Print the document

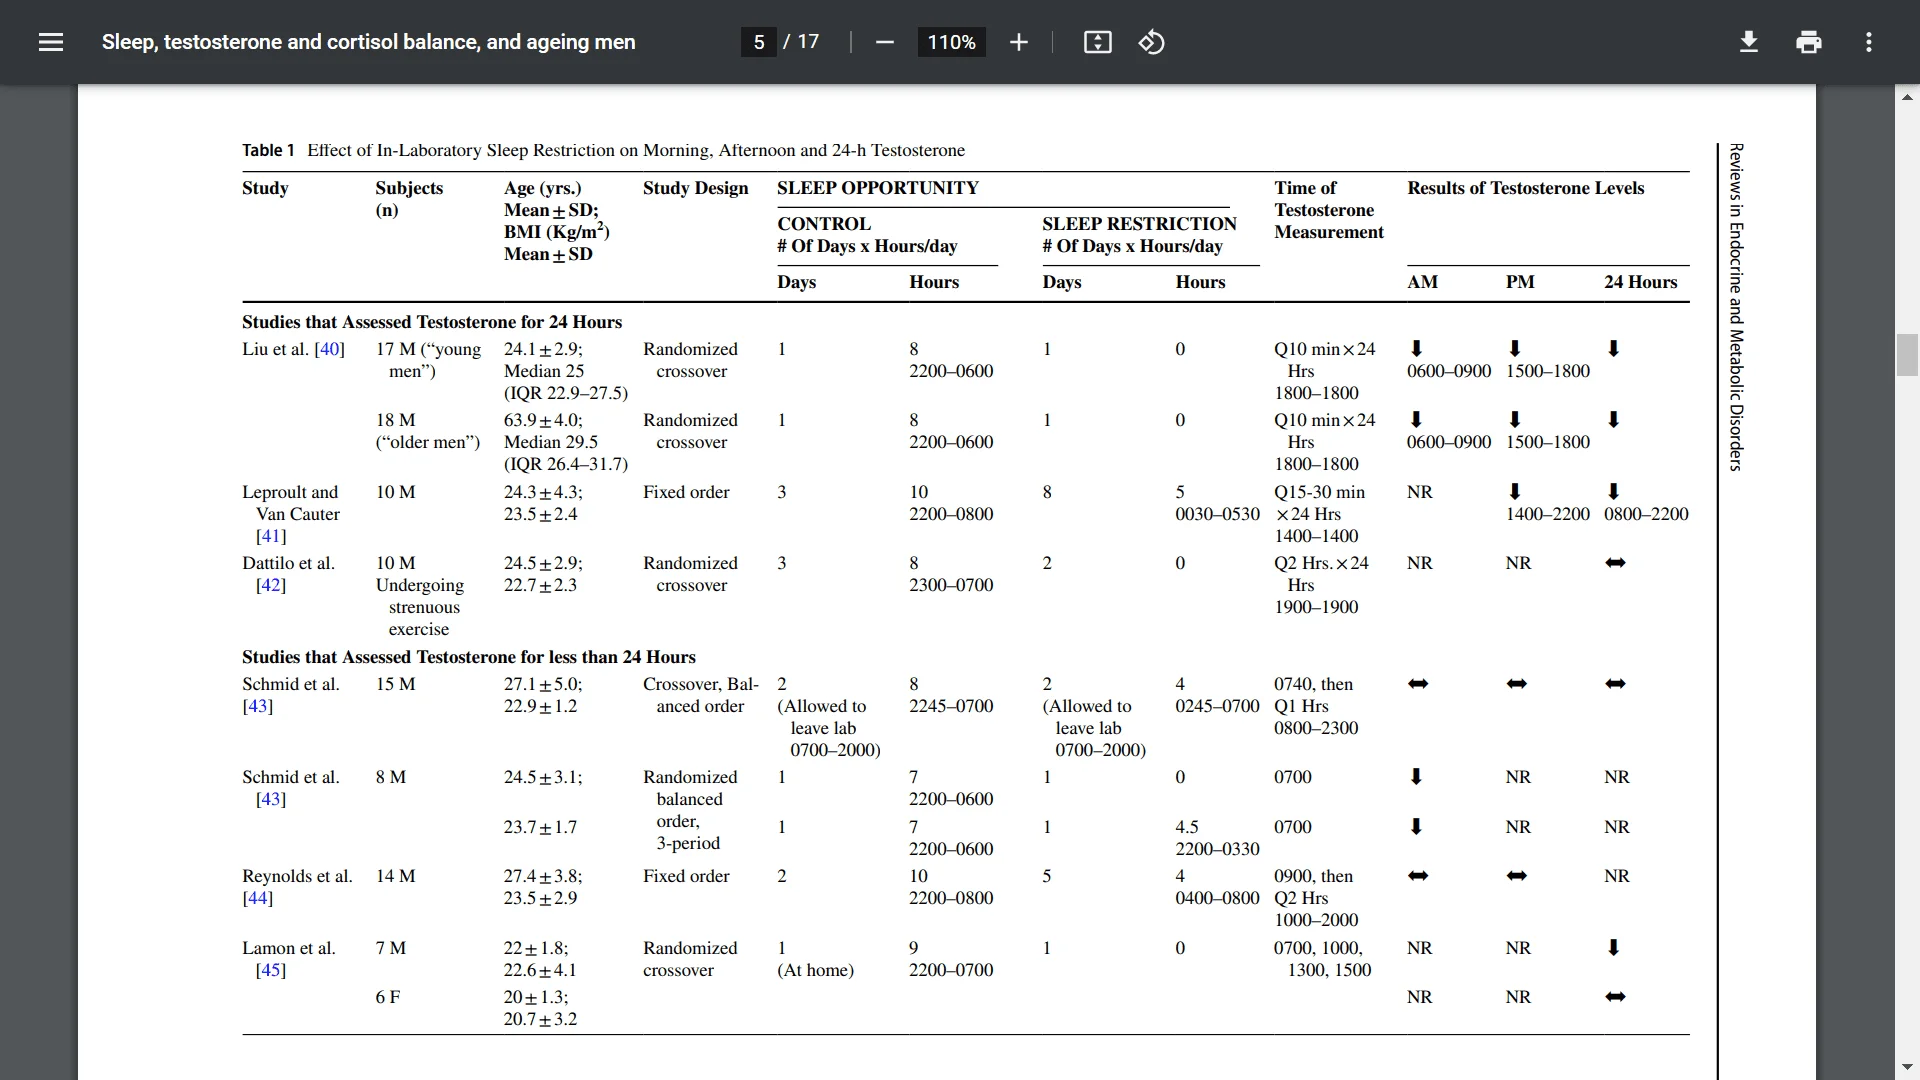tap(1808, 42)
